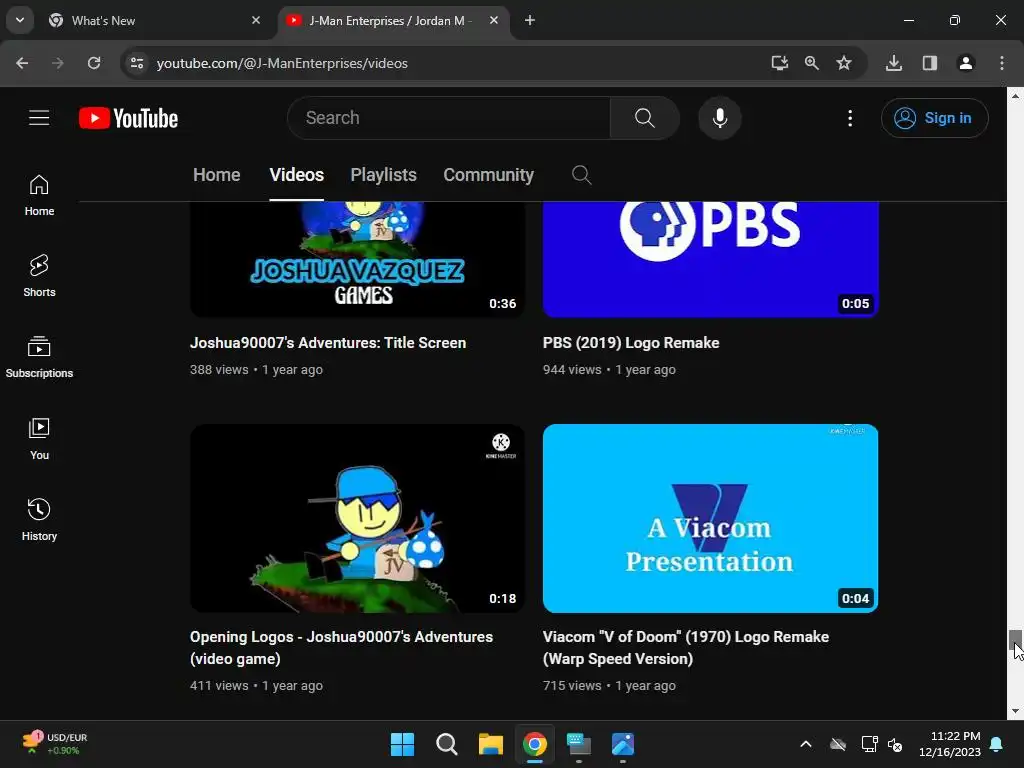Start voice search with the microphone icon
Screen dimensions: 1024x768
[720, 118]
